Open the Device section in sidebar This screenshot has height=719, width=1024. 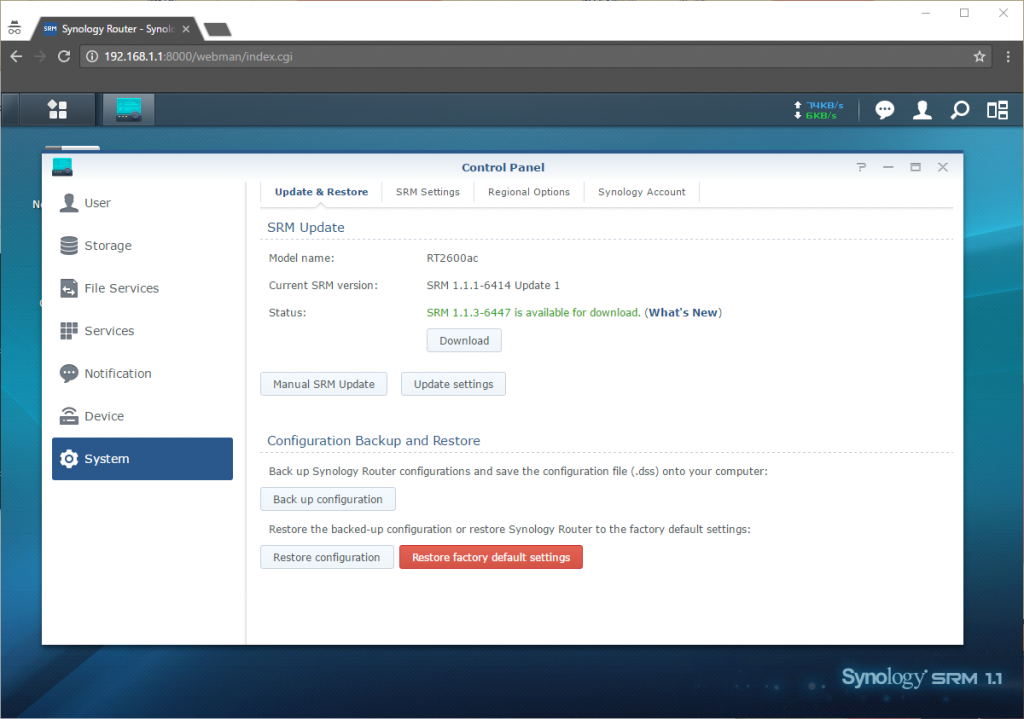point(142,416)
